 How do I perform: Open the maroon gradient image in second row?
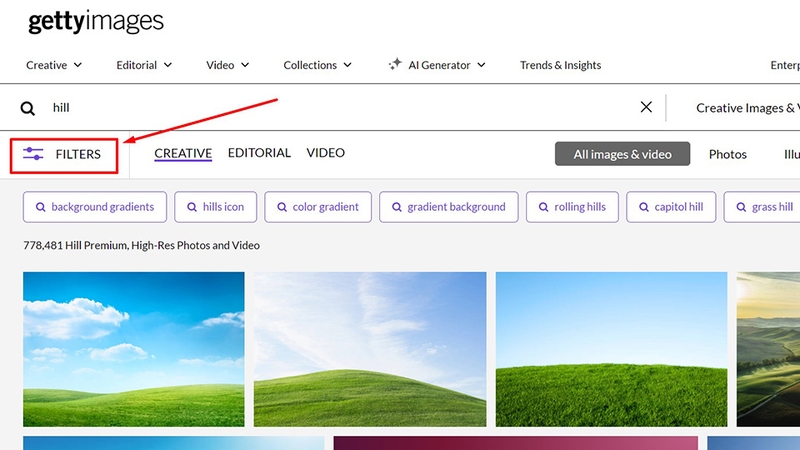[515, 443]
